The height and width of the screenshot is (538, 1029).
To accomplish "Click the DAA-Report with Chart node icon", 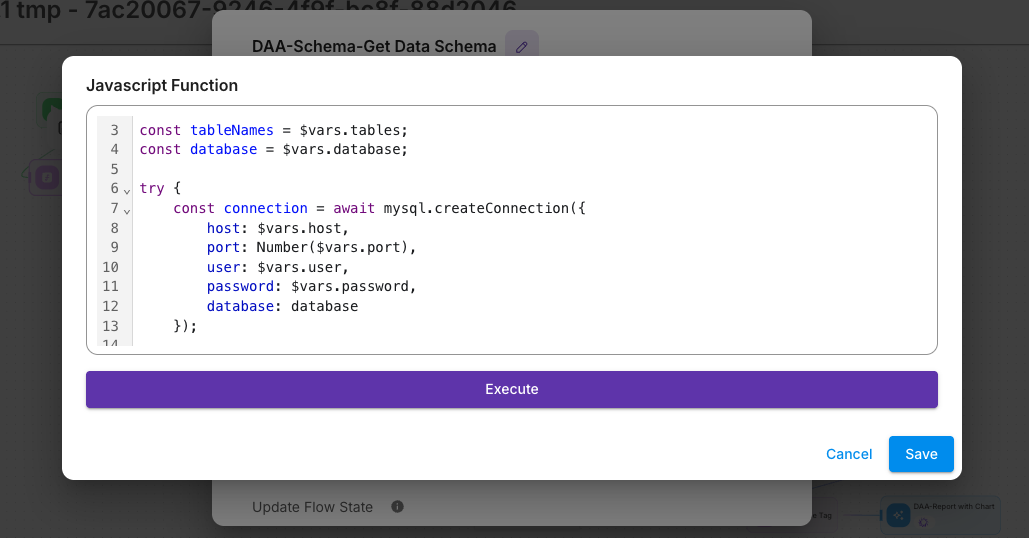I will click(897, 514).
